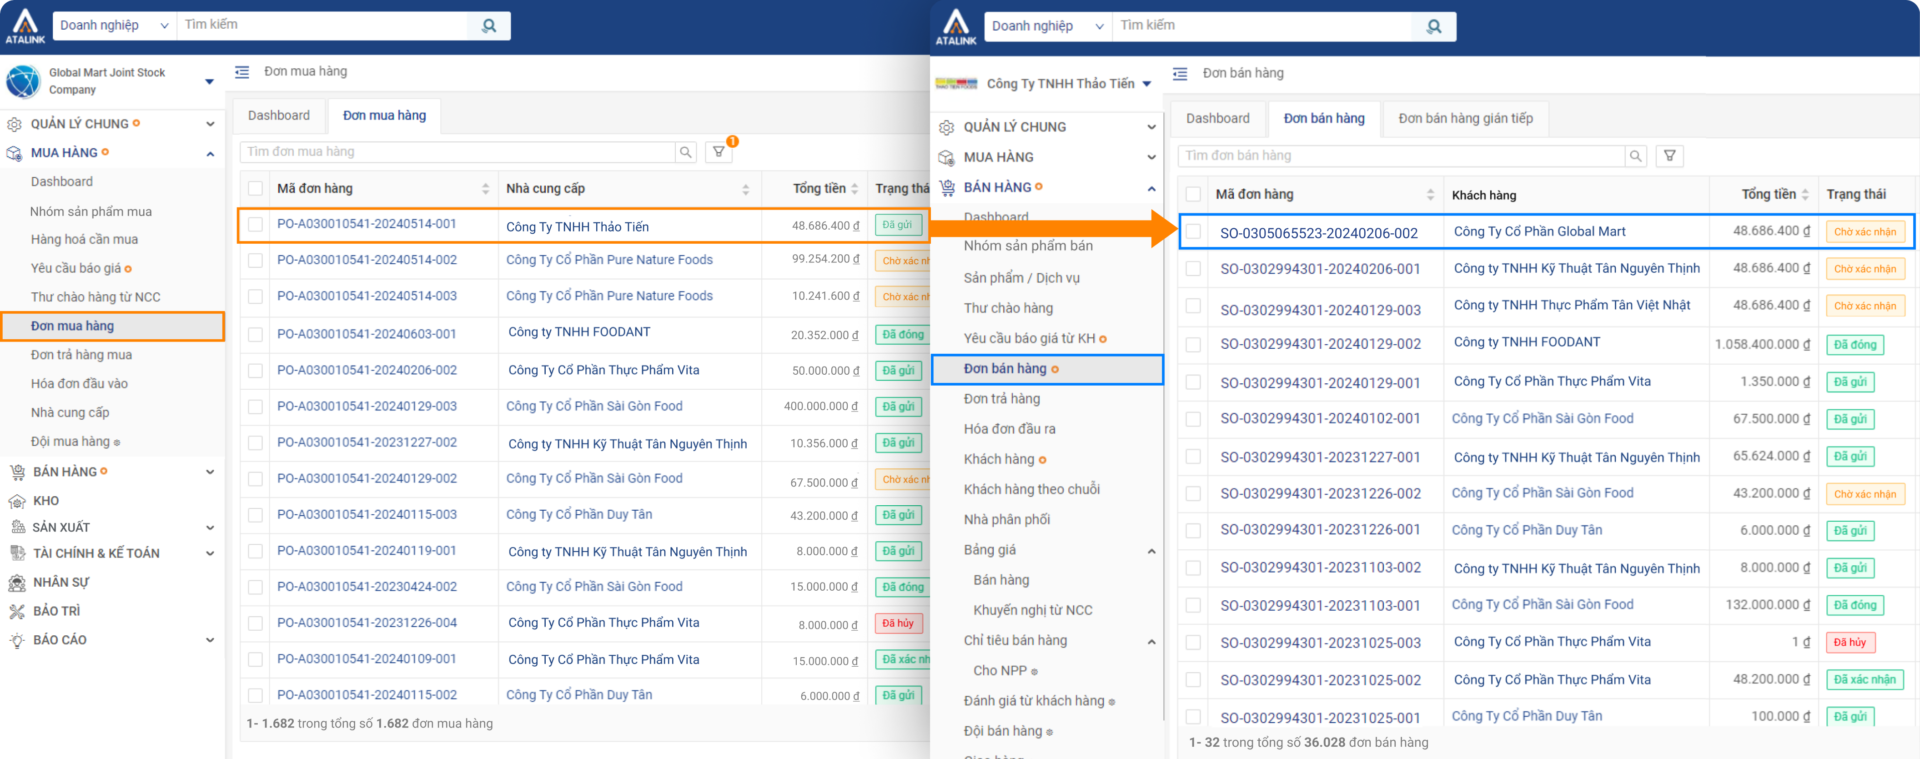Check the box for SO-0305065523-20240206-002
Viewport: 1920px width, 759px height.
(1193, 232)
